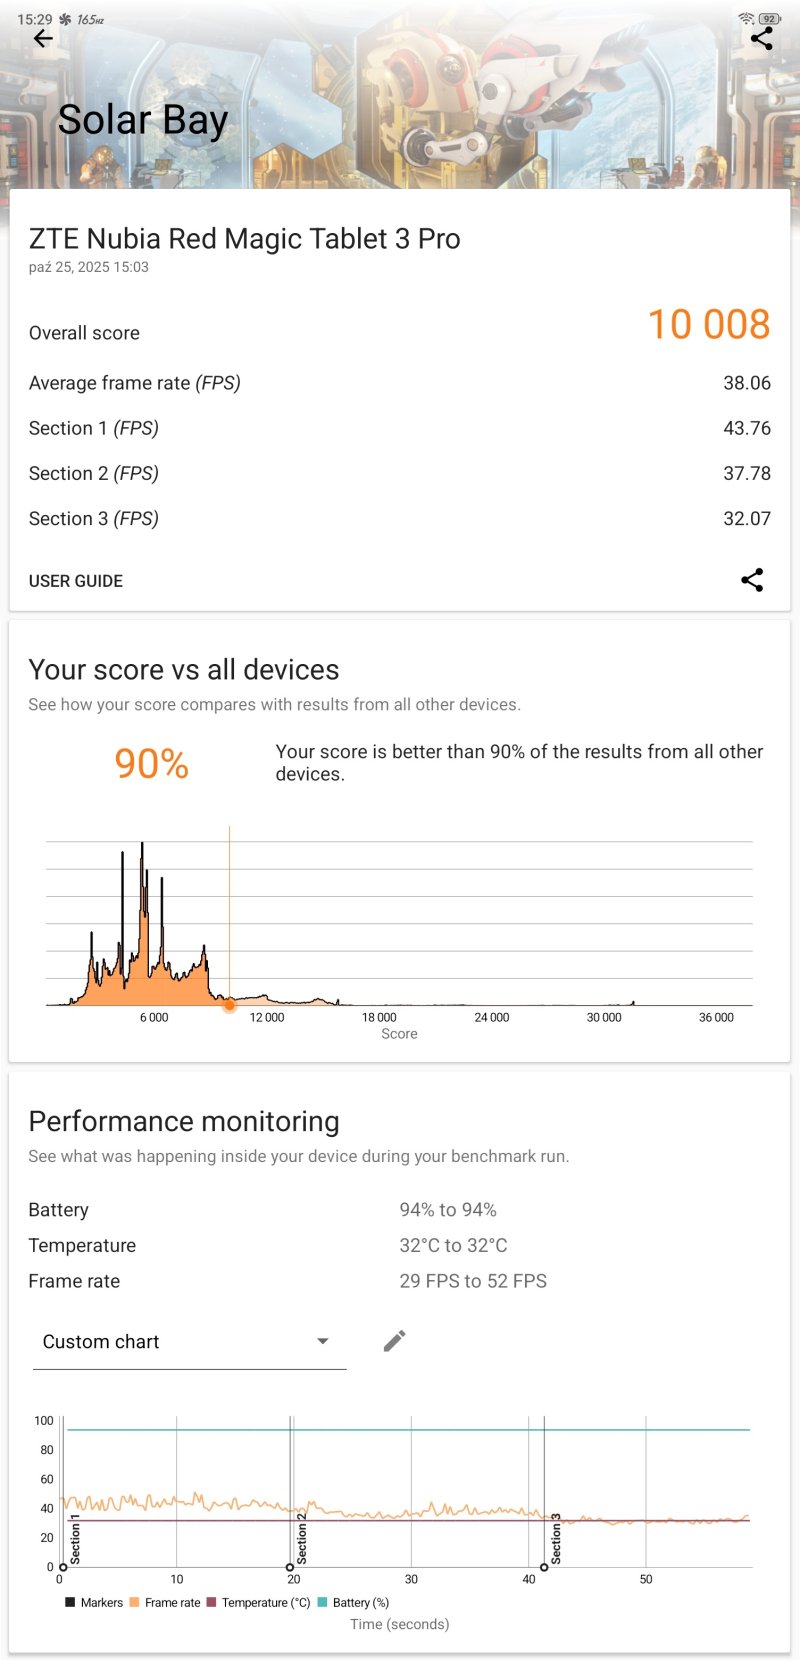Tap the Wi-Fi status icon
The height and width of the screenshot is (1660, 800).
coord(746,19)
